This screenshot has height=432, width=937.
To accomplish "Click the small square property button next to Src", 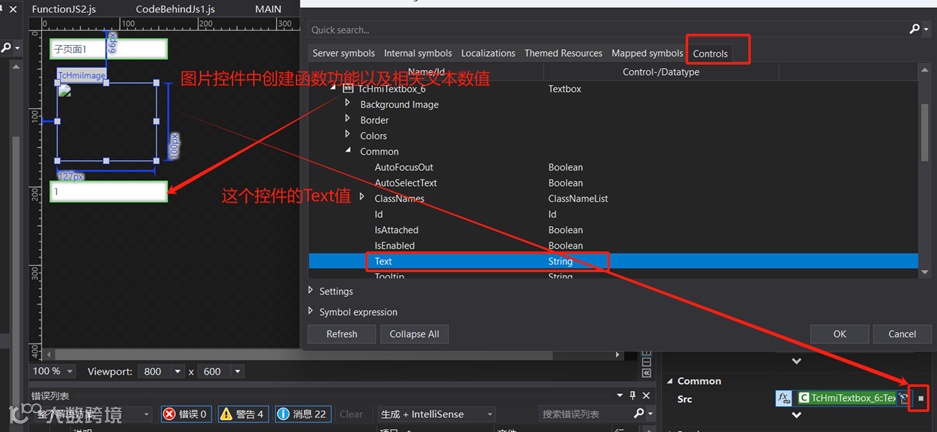I will [x=921, y=398].
